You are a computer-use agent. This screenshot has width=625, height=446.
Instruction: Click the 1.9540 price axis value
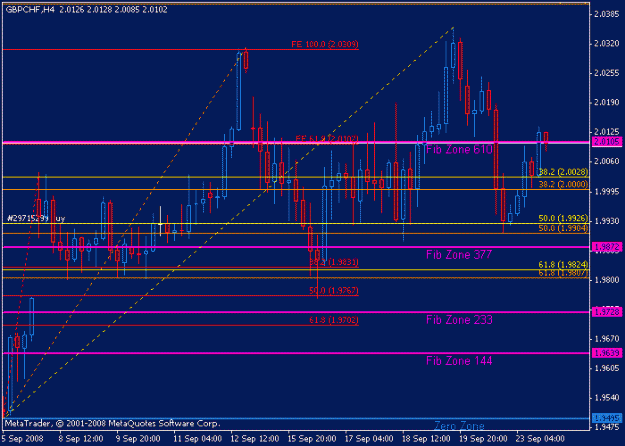tap(607, 398)
